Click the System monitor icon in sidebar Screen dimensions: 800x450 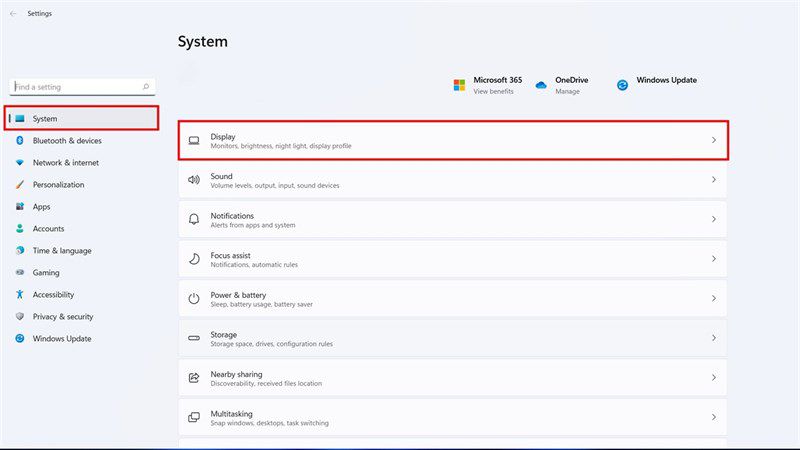point(20,118)
